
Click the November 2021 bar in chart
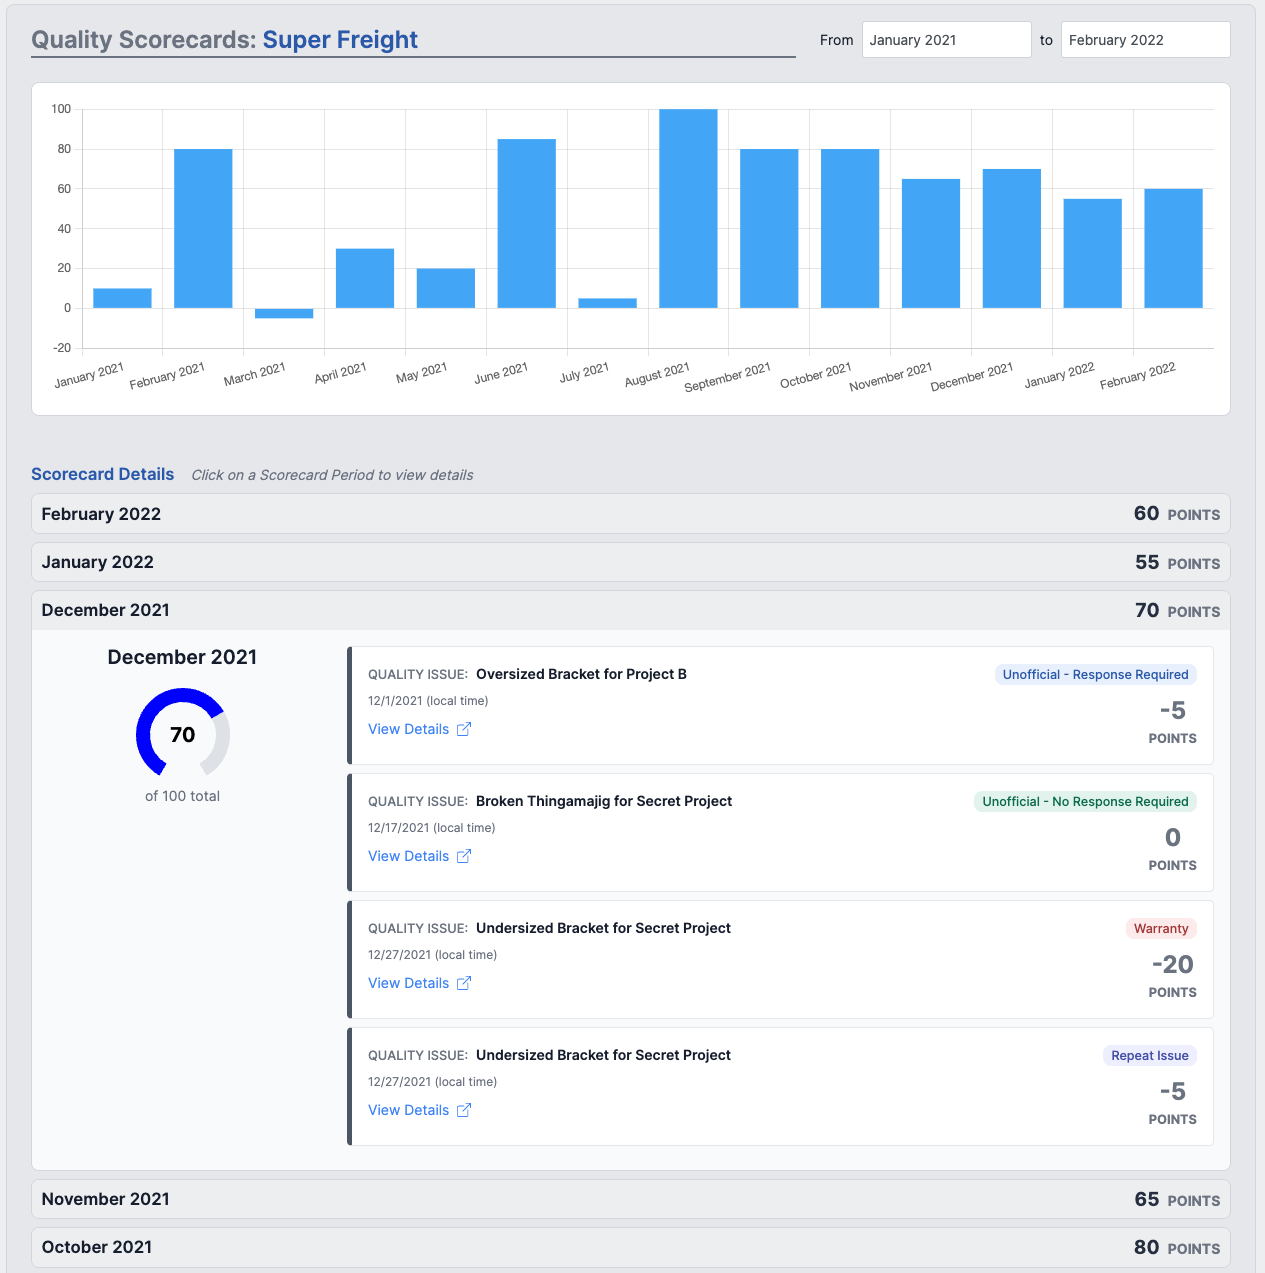(931, 243)
